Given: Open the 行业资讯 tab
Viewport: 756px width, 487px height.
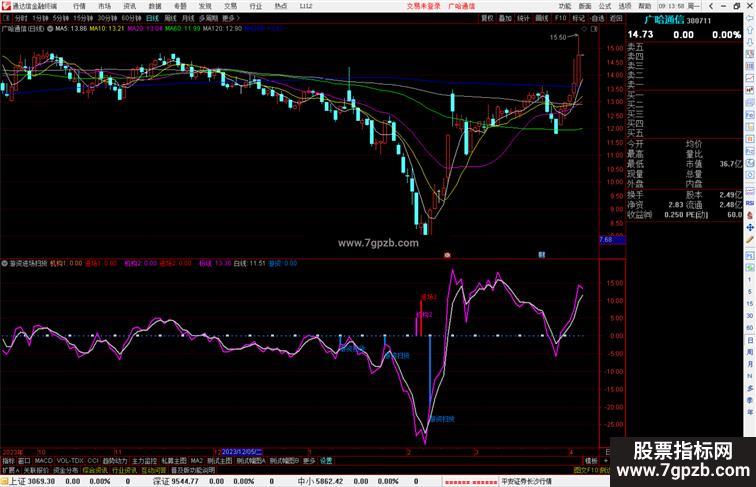Looking at the screenshot, I should coord(124,470).
